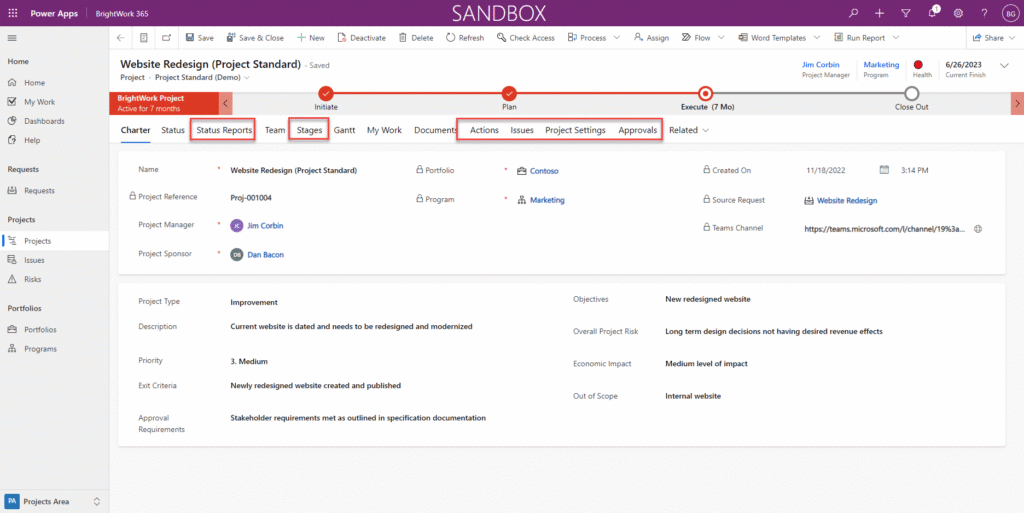This screenshot has width=1024, height=513.
Task: Open the settings gear icon
Action: 958,13
